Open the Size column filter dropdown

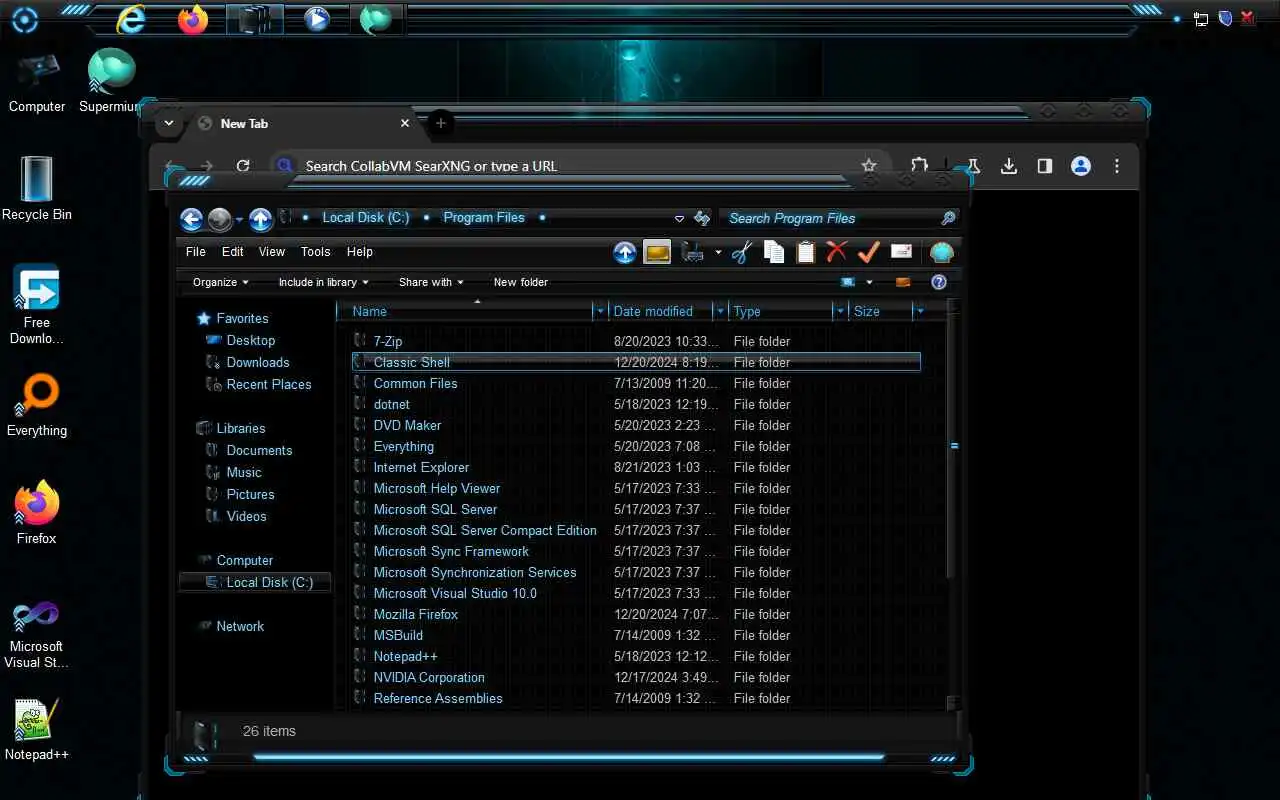(920, 311)
